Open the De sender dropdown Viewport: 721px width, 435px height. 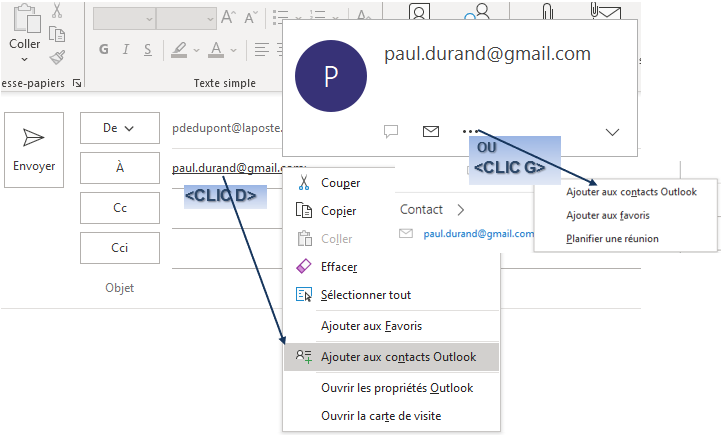click(120, 128)
